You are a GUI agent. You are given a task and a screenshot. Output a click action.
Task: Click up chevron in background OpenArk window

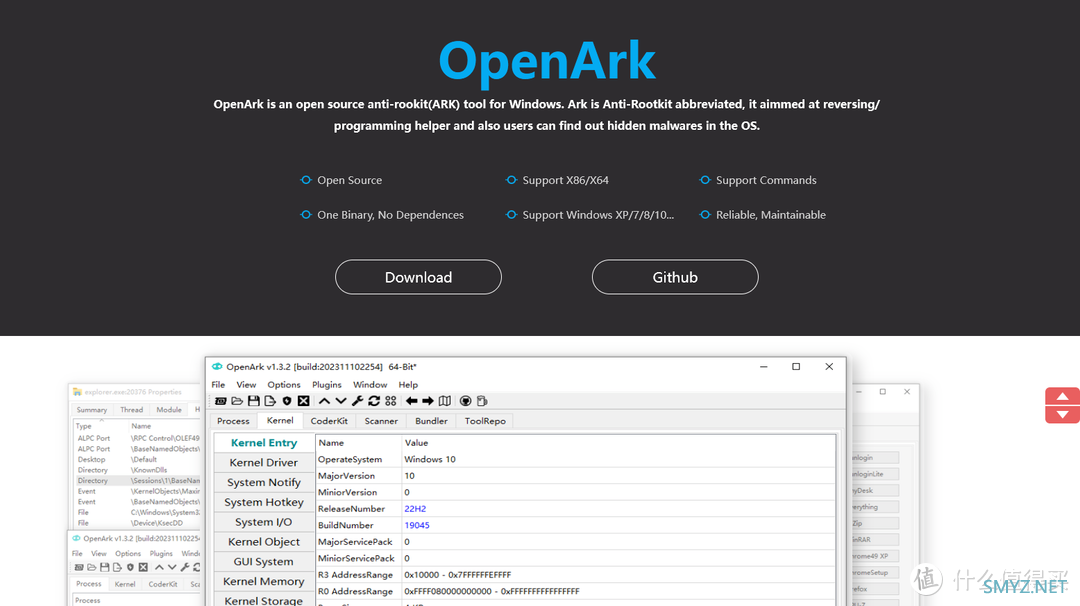point(159,567)
